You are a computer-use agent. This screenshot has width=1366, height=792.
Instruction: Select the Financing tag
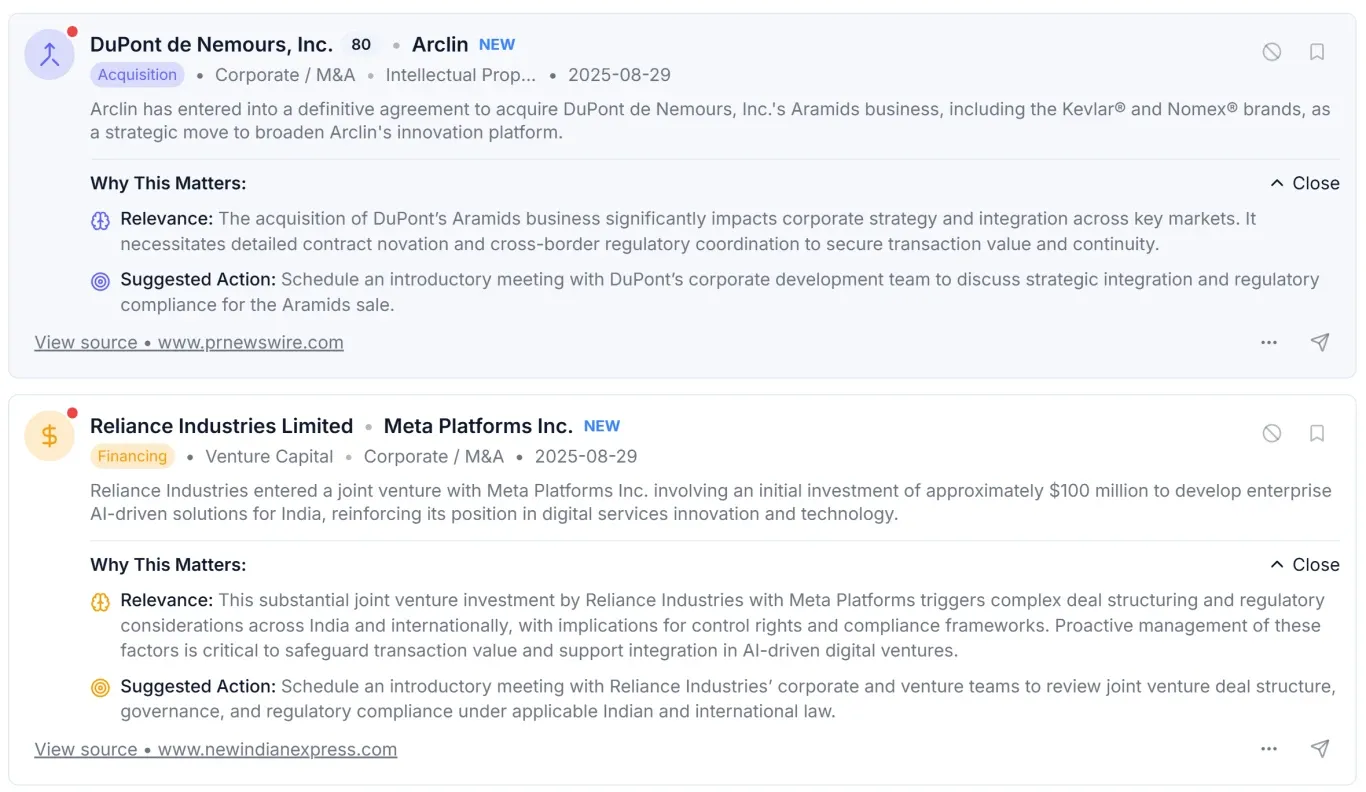coord(132,456)
